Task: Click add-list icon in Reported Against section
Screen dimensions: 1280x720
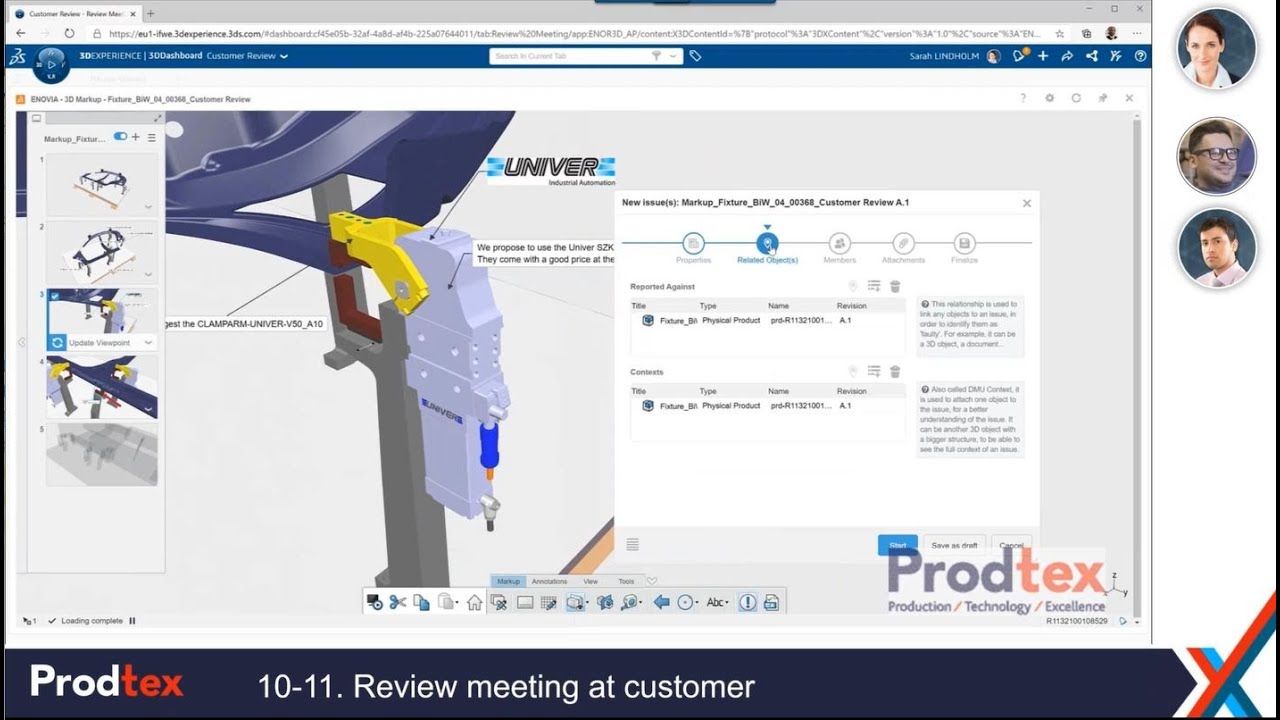Action: (x=874, y=286)
